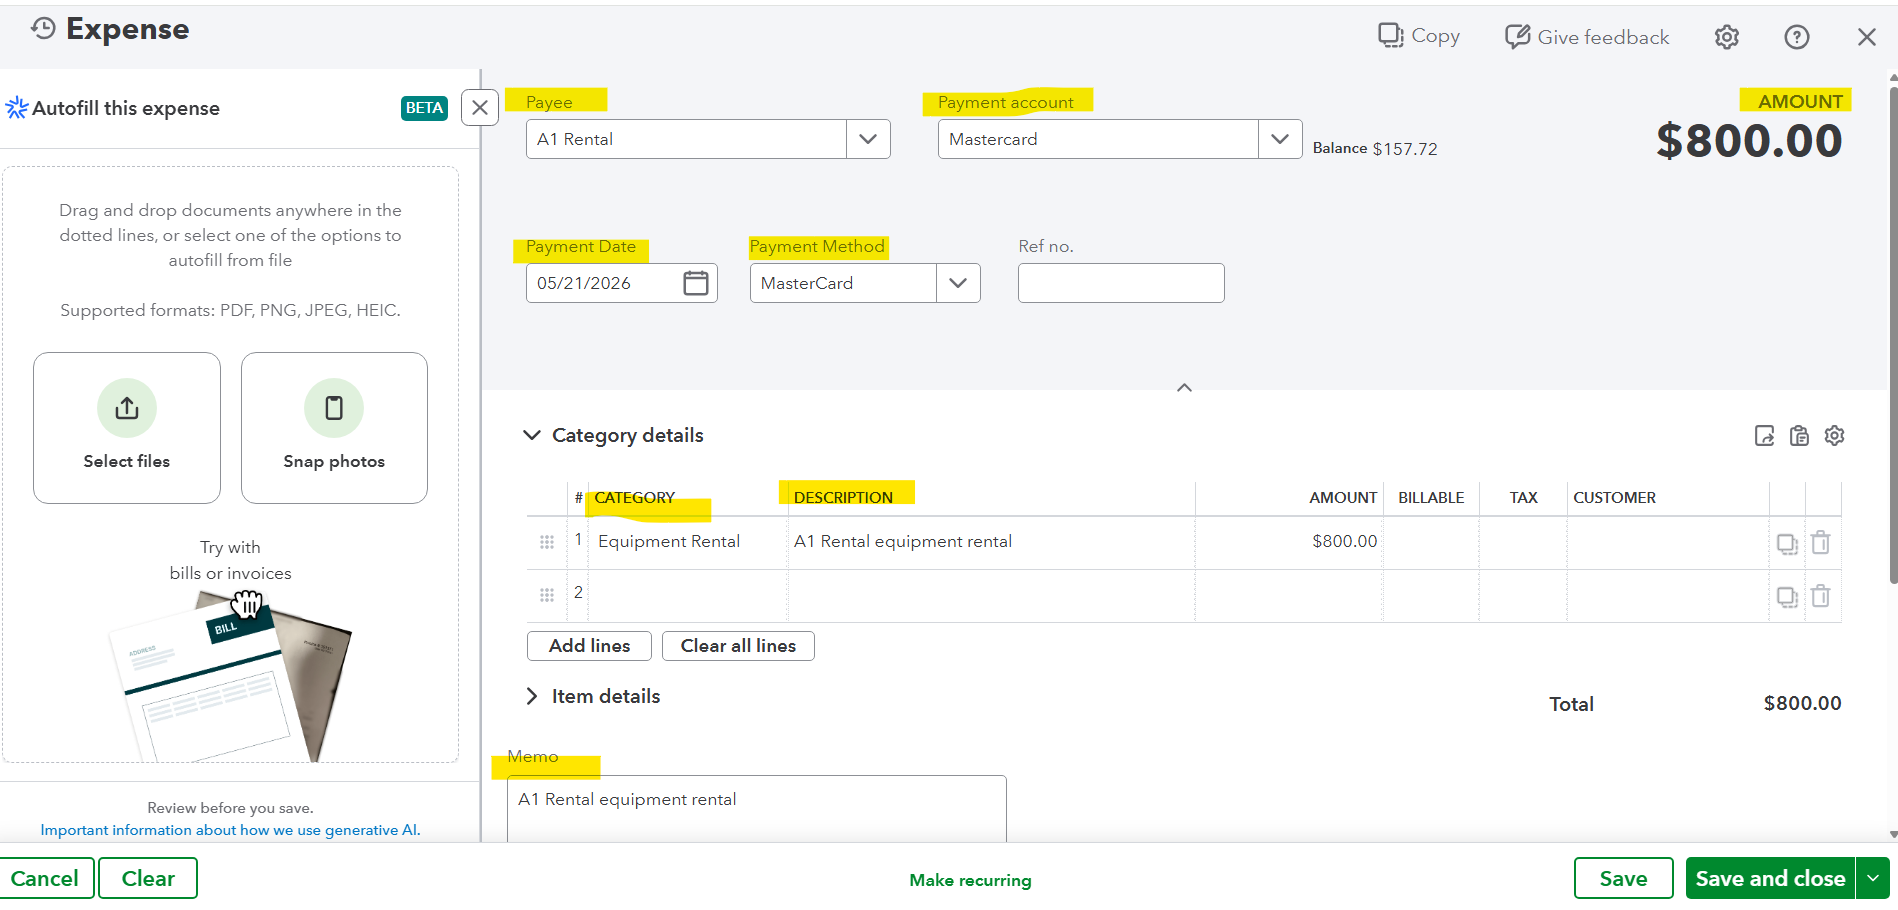Expand the Payment account dropdown arrow
This screenshot has width=1898, height=910.
tap(1280, 139)
